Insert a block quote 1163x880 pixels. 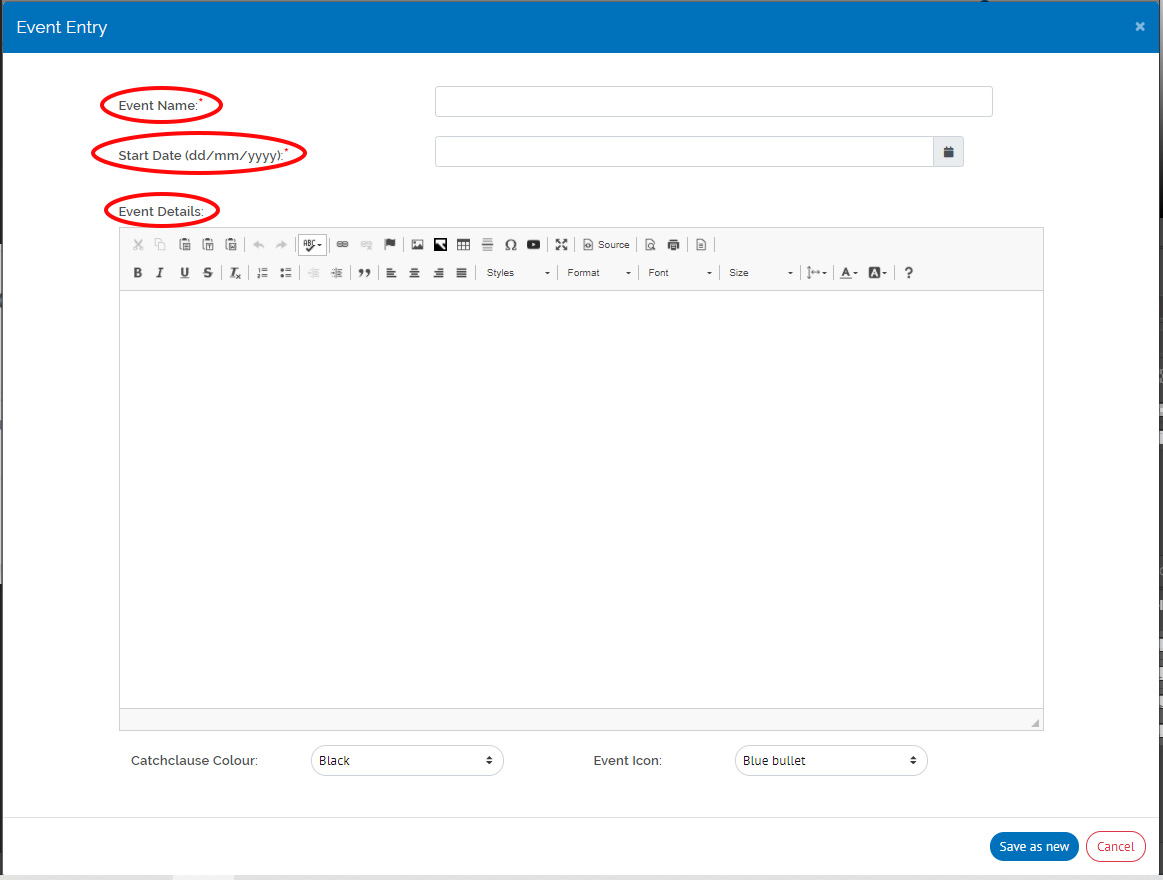(x=364, y=273)
